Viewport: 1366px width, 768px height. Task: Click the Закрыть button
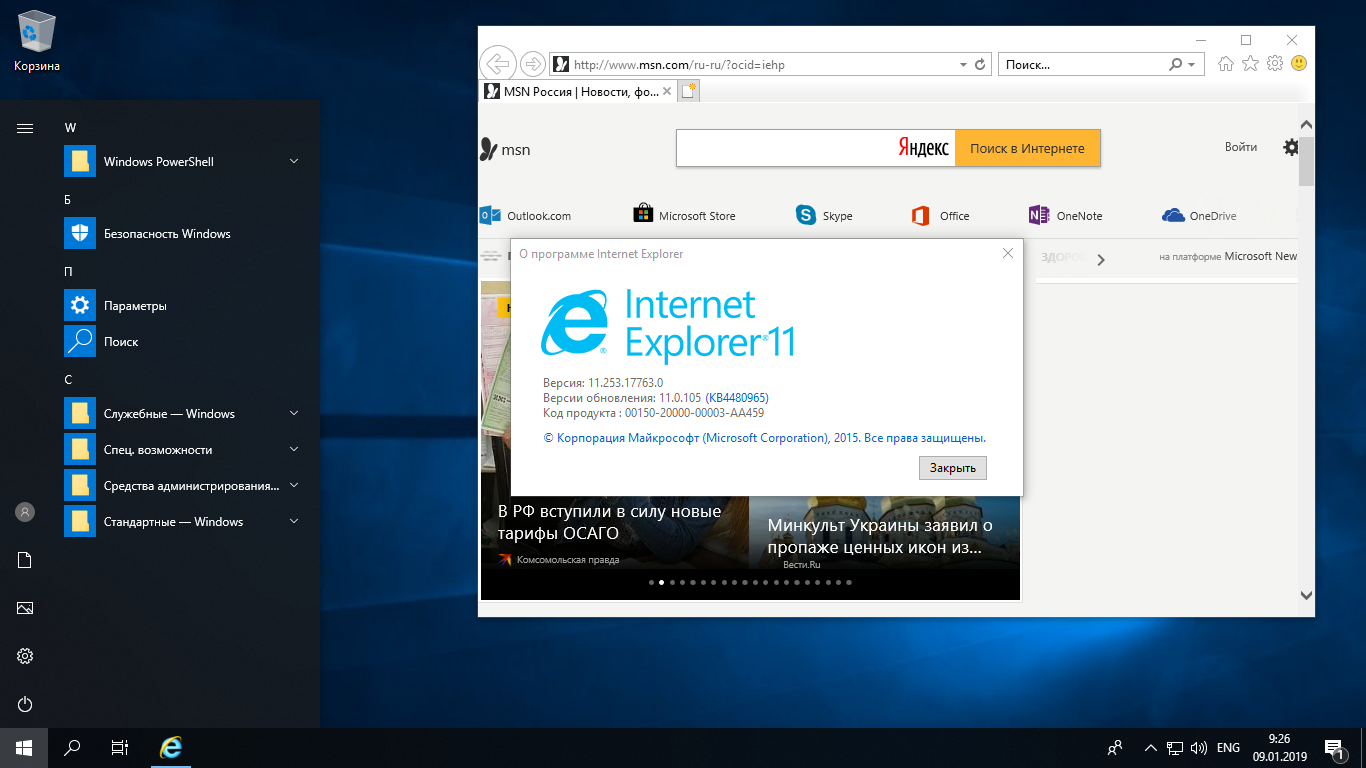tap(953, 468)
